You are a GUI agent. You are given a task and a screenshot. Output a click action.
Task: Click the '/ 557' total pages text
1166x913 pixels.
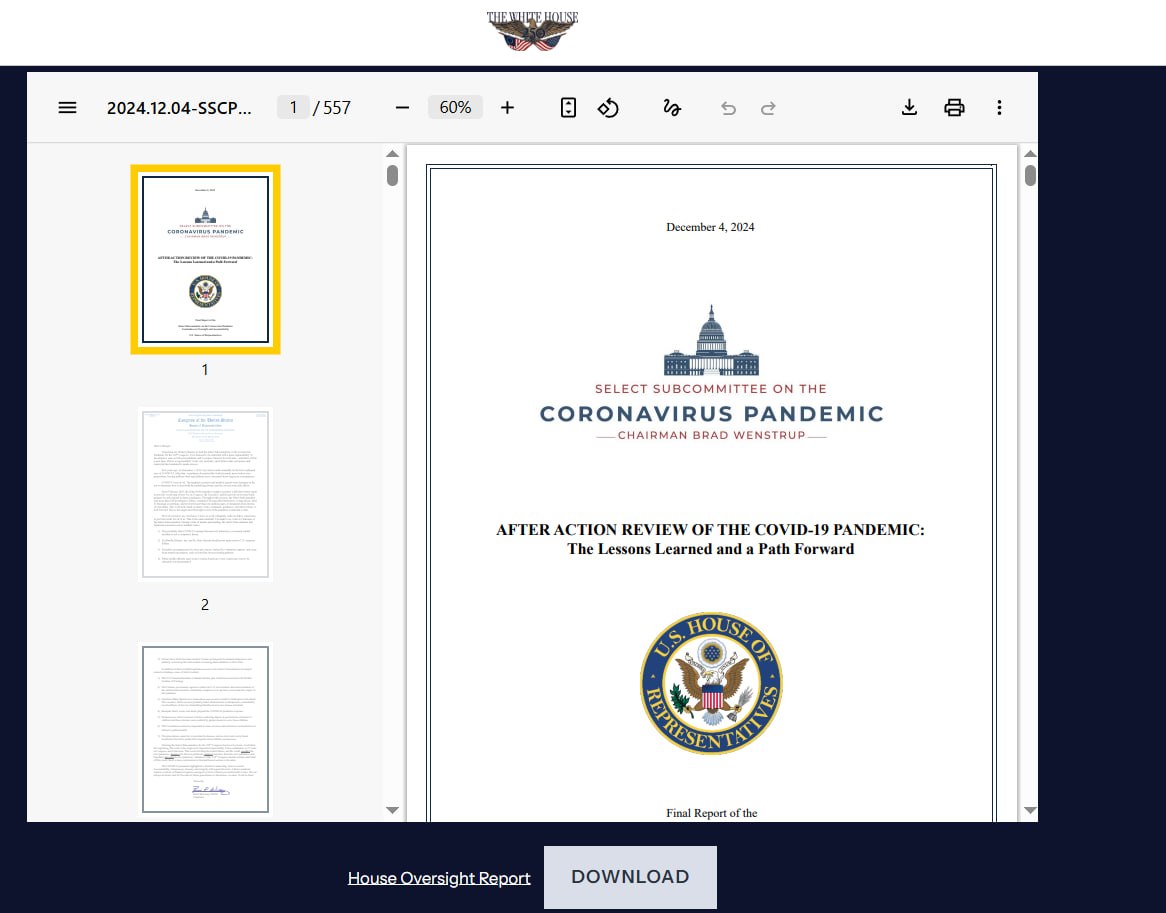[332, 108]
